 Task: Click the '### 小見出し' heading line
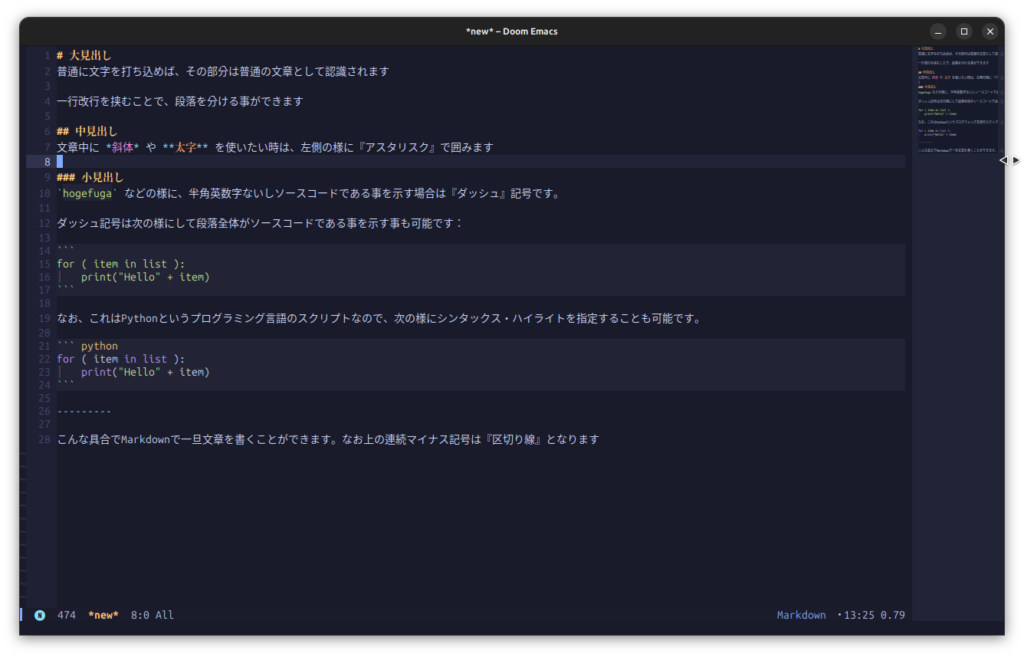point(90,177)
